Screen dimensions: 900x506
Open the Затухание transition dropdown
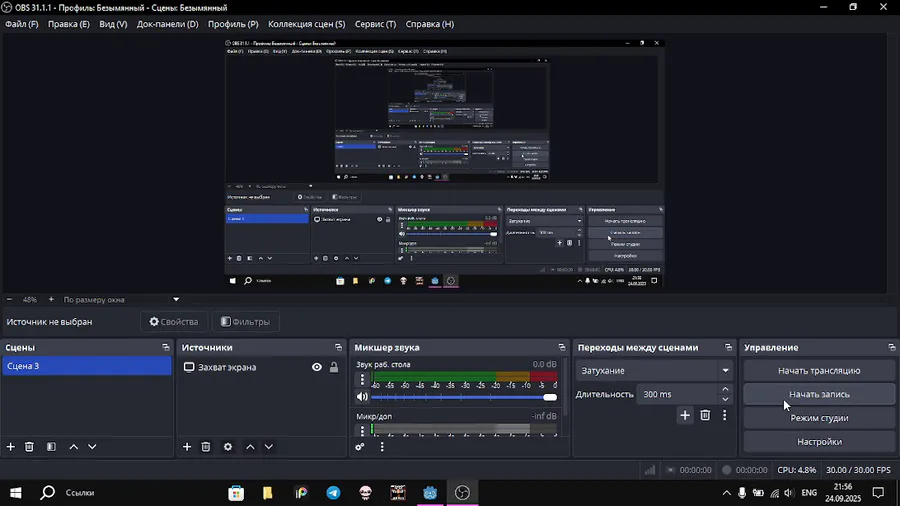(654, 371)
